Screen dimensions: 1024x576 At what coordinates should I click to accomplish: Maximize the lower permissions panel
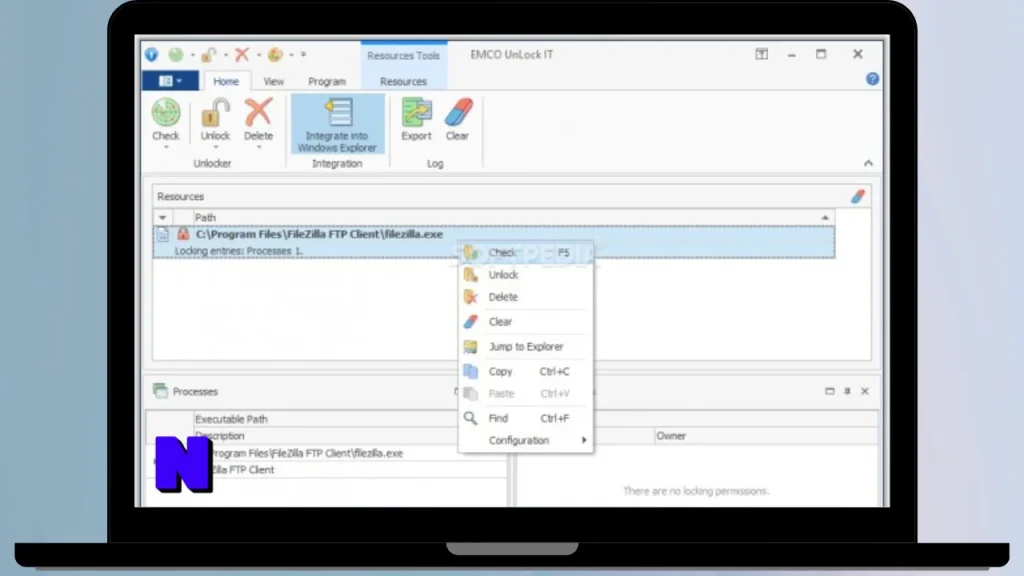829,391
